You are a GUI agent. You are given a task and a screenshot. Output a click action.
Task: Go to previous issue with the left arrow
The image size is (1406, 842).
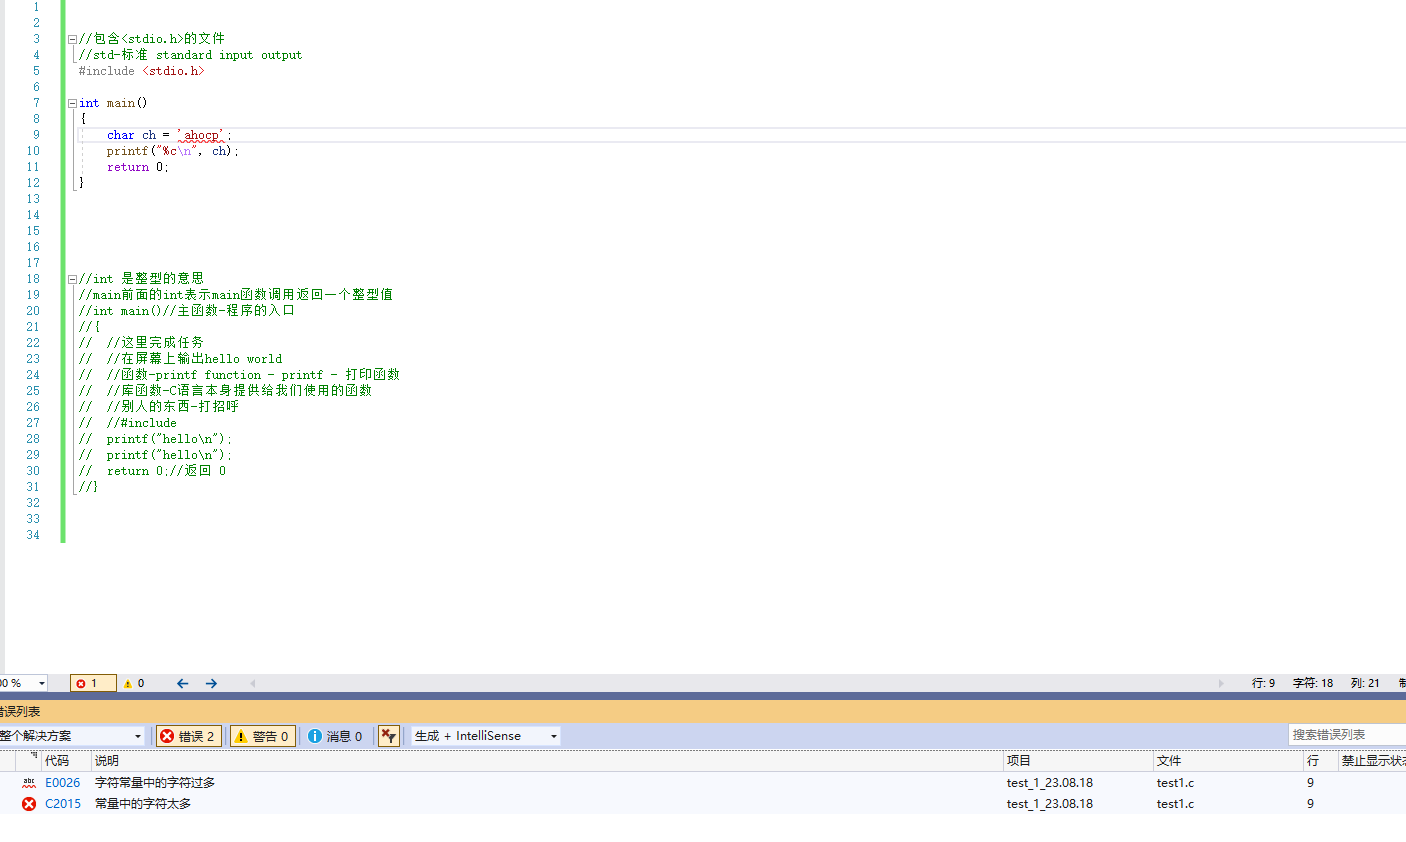click(182, 683)
